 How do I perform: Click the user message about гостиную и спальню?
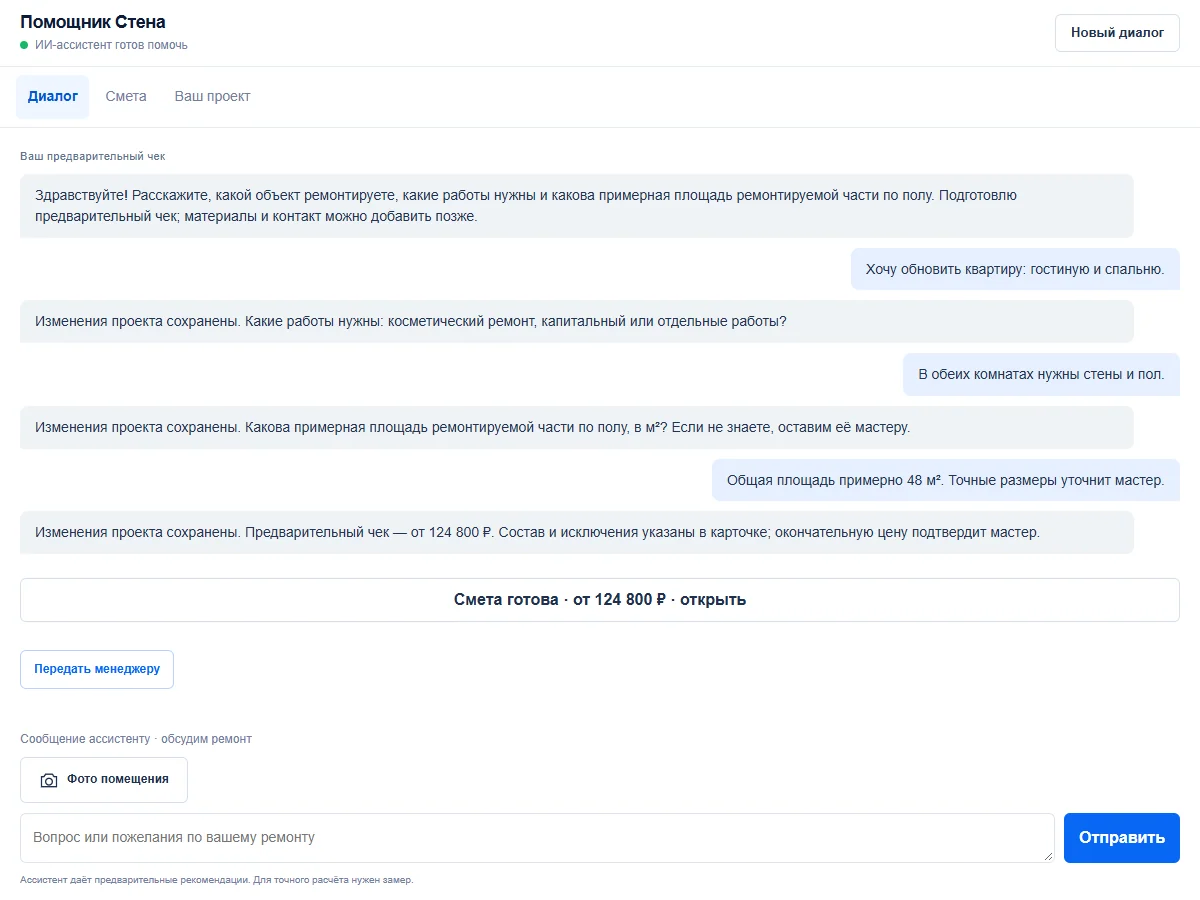pos(1015,269)
